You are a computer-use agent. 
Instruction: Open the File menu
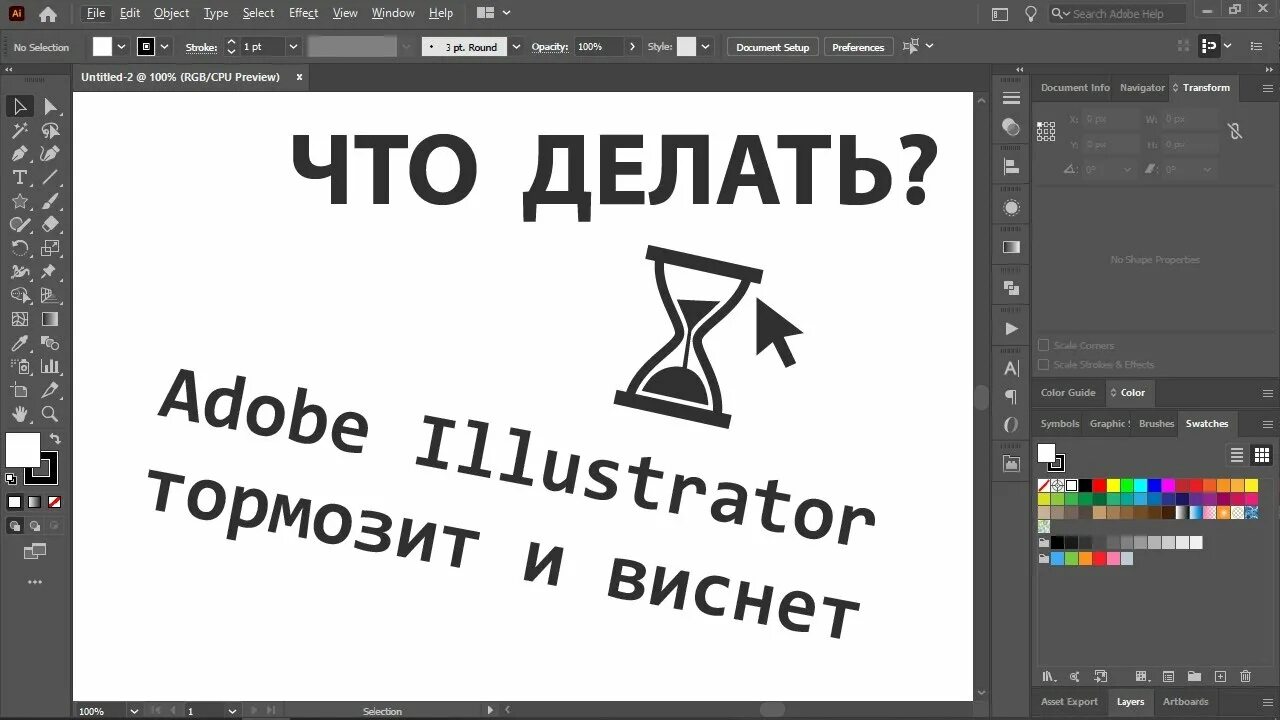(96, 13)
